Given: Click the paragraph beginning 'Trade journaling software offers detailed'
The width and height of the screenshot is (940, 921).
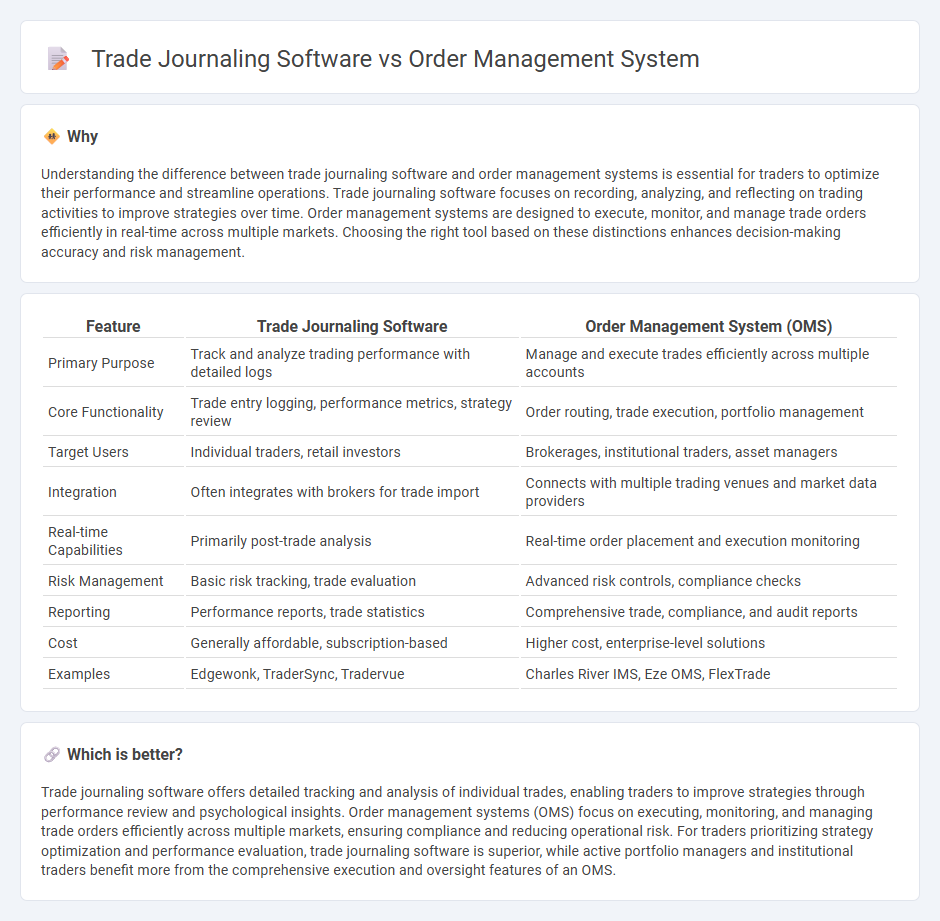Looking at the screenshot, I should (457, 831).
